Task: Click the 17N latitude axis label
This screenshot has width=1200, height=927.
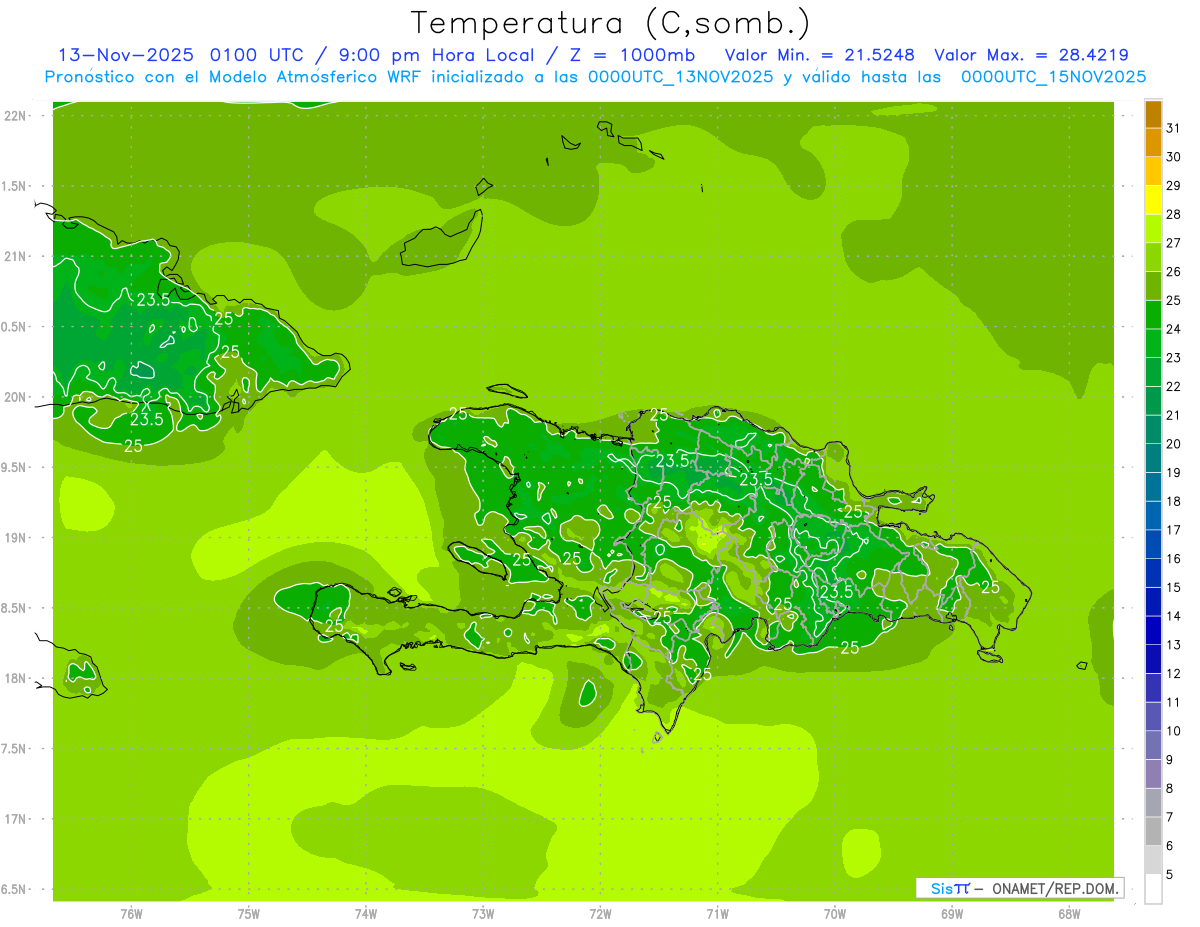Action: tap(16, 819)
